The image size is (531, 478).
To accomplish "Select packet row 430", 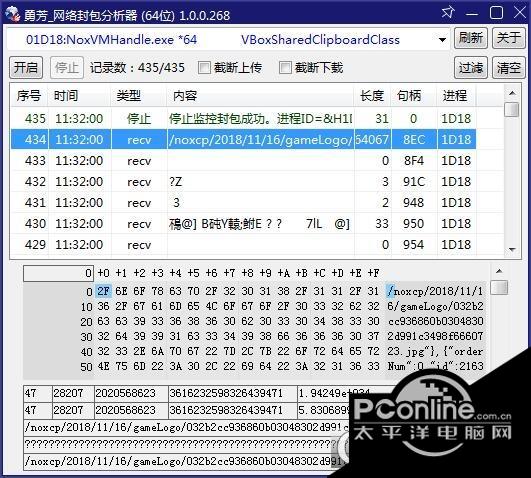I will [243, 224].
